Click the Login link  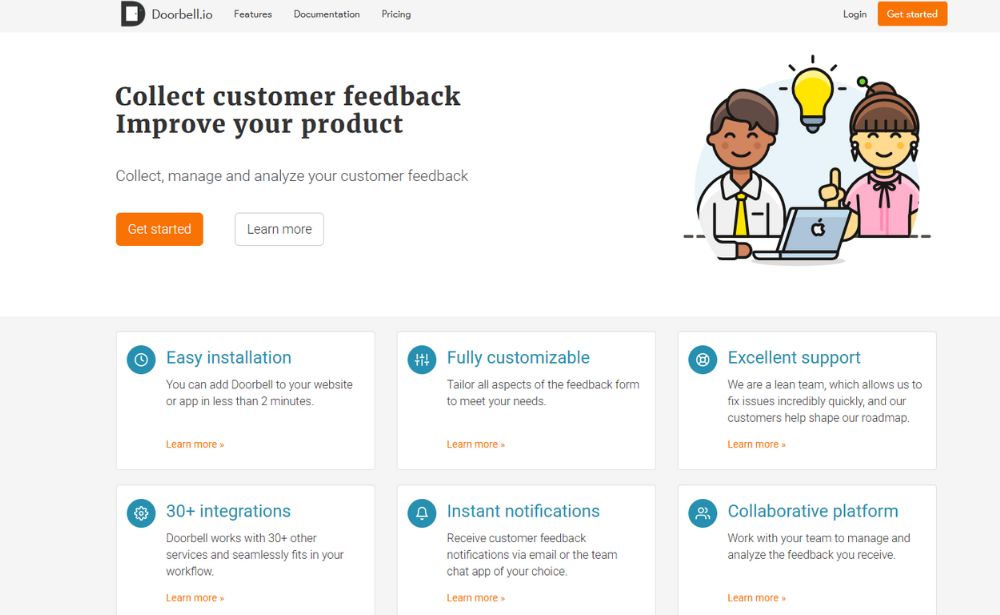coord(855,14)
